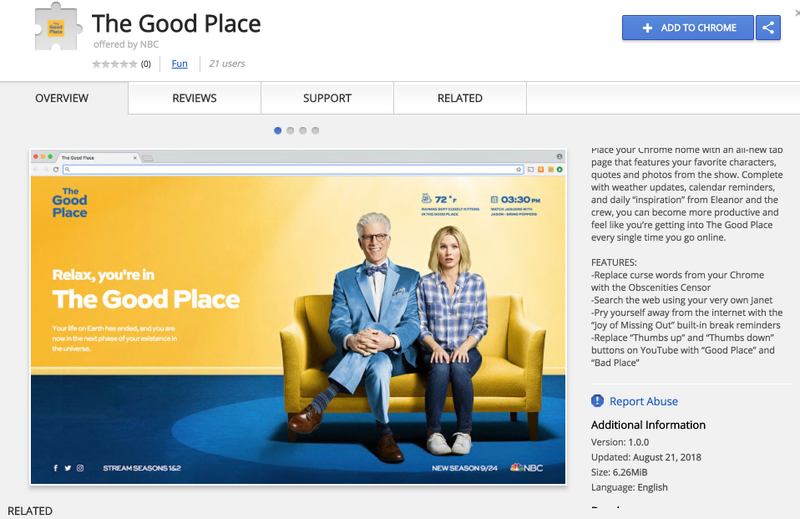The width and height of the screenshot is (800, 519).
Task: Click the STREAM SEASONS 1&2 text
Action: coord(142,468)
